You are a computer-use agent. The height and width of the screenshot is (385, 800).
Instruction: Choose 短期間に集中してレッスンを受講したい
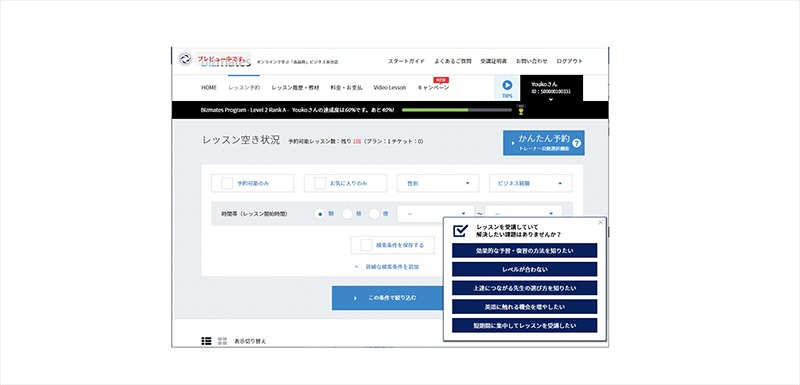(x=524, y=325)
